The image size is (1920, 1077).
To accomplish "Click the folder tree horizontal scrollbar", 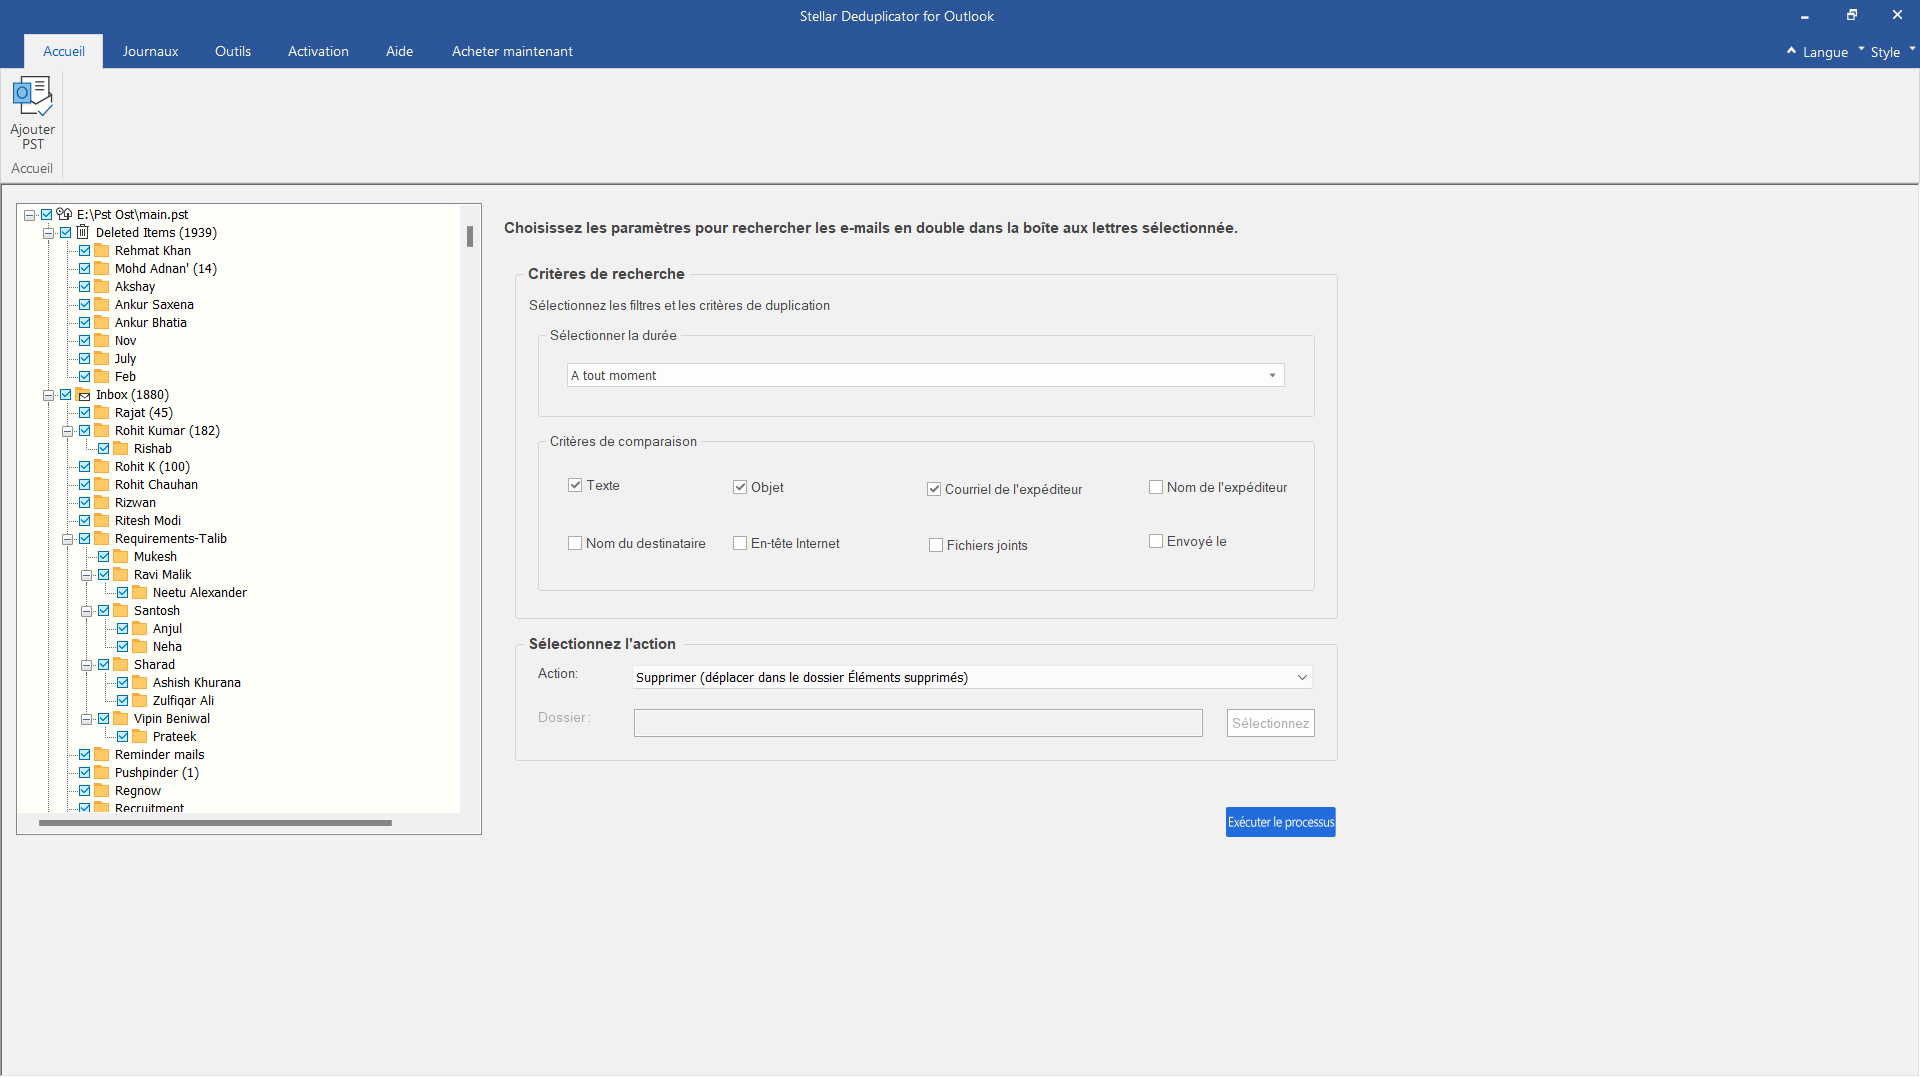I will pyautogui.click(x=215, y=823).
